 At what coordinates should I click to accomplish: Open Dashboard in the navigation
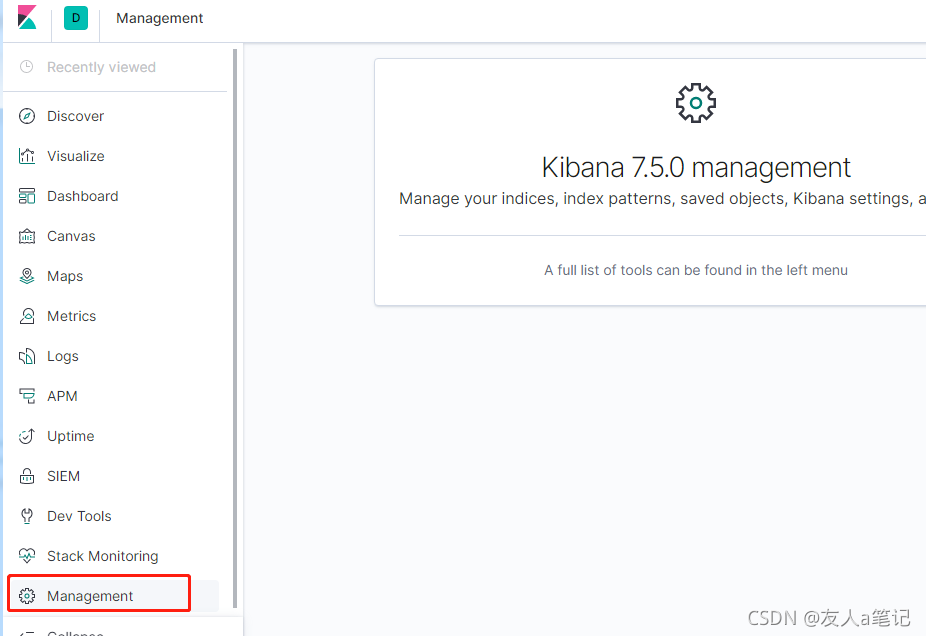83,196
